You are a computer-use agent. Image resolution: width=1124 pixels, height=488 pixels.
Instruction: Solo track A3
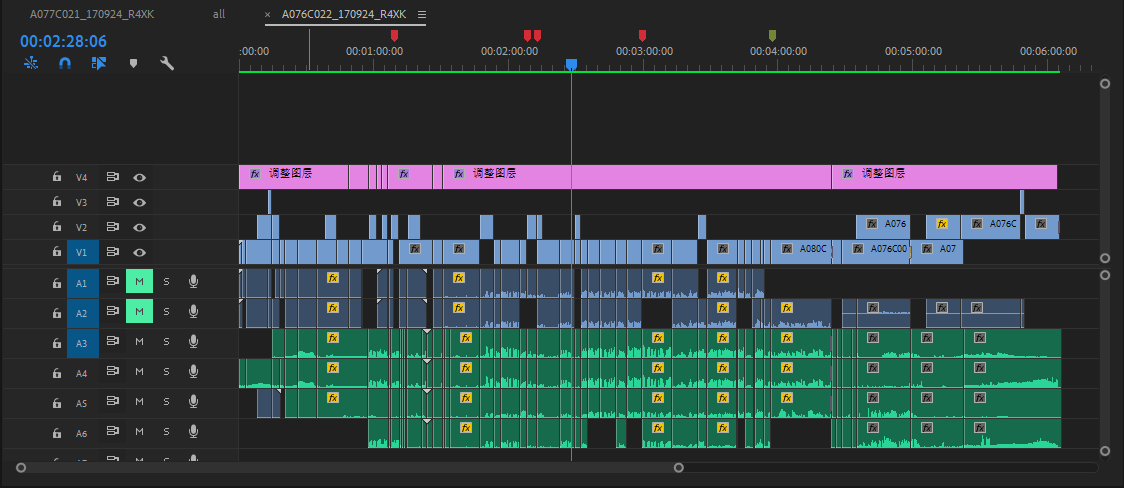tap(167, 343)
